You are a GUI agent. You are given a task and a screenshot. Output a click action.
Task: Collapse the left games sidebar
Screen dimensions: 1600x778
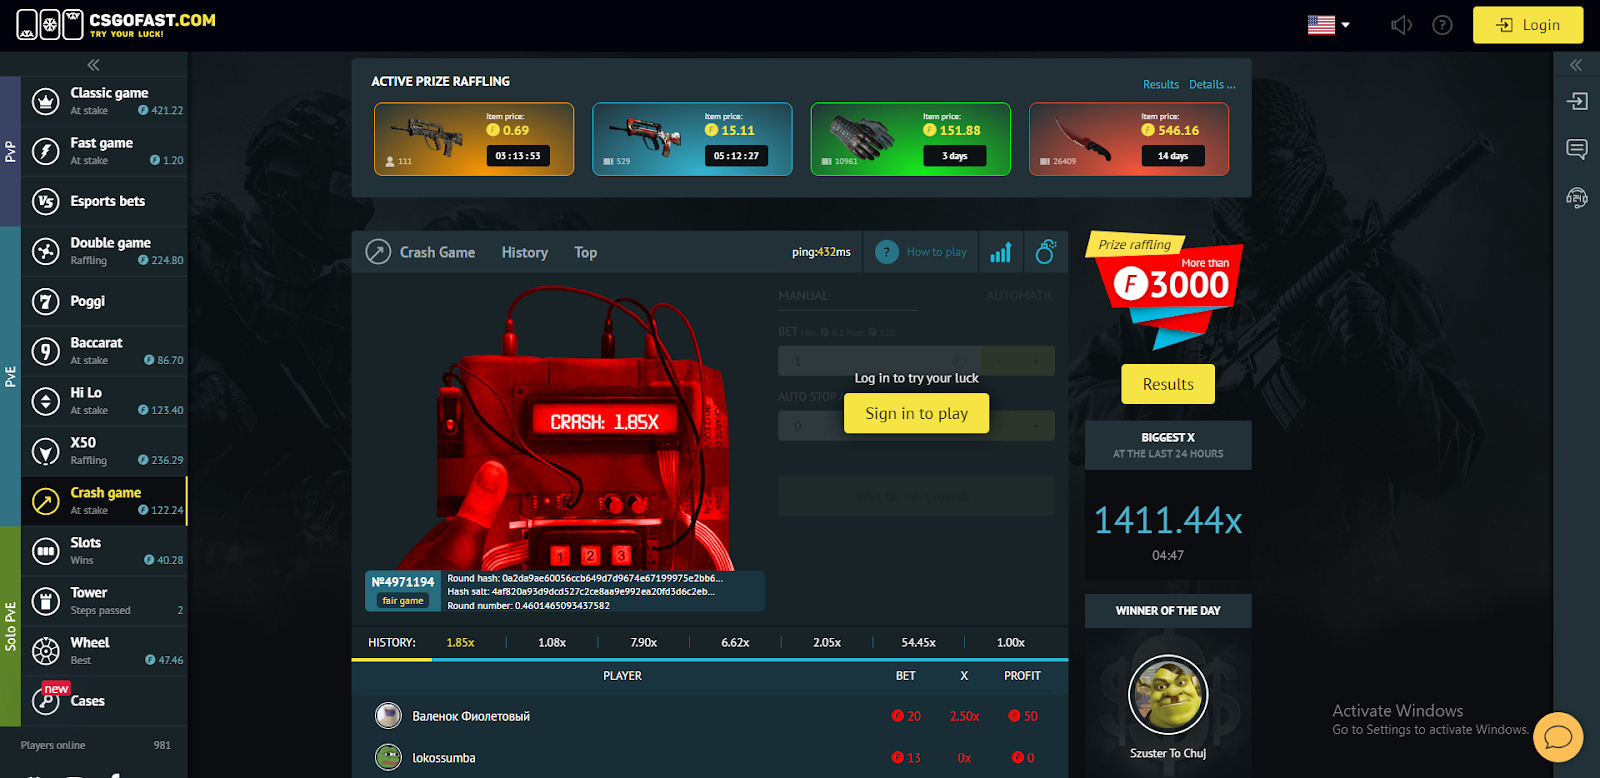point(93,65)
